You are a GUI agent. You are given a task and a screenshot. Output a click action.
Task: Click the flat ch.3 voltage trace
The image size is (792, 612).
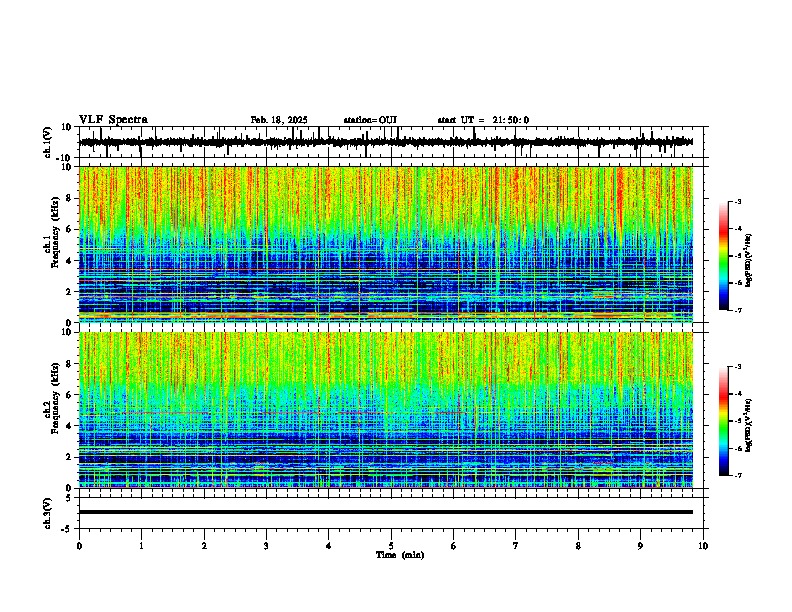(x=386, y=512)
